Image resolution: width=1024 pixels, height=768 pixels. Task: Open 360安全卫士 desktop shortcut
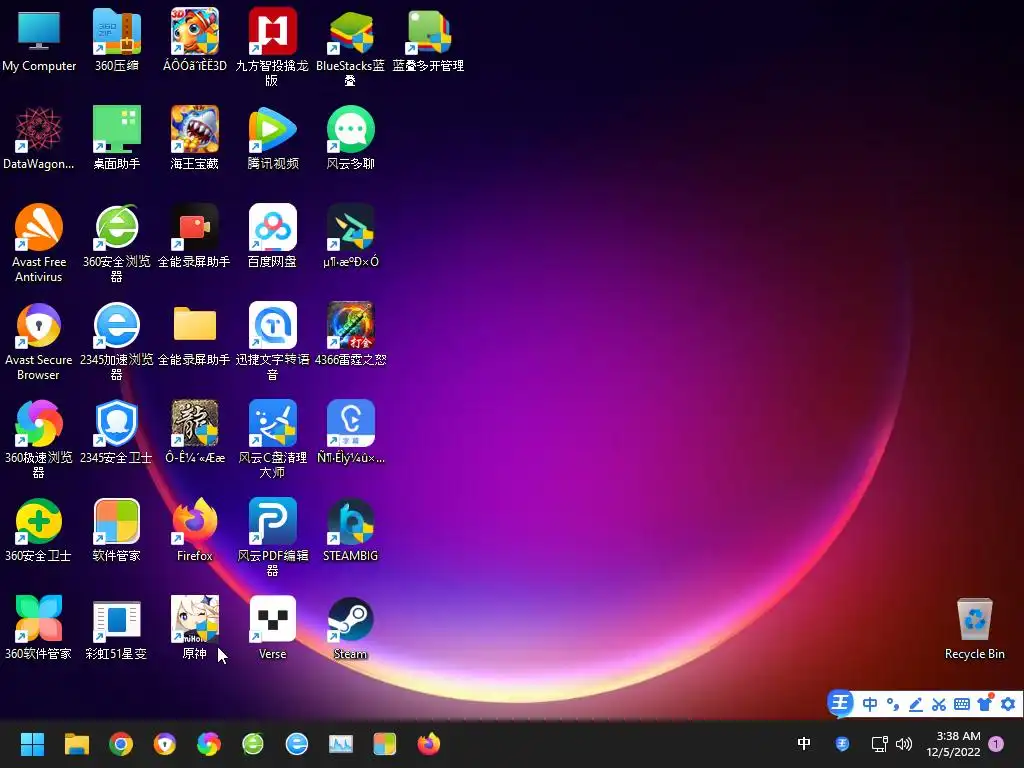click(39, 529)
